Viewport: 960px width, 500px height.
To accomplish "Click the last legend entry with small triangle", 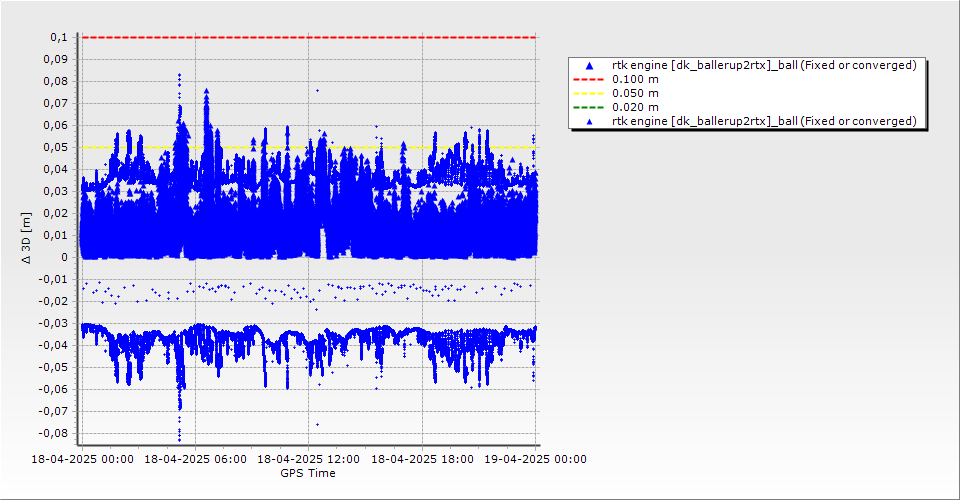I will pos(747,121).
